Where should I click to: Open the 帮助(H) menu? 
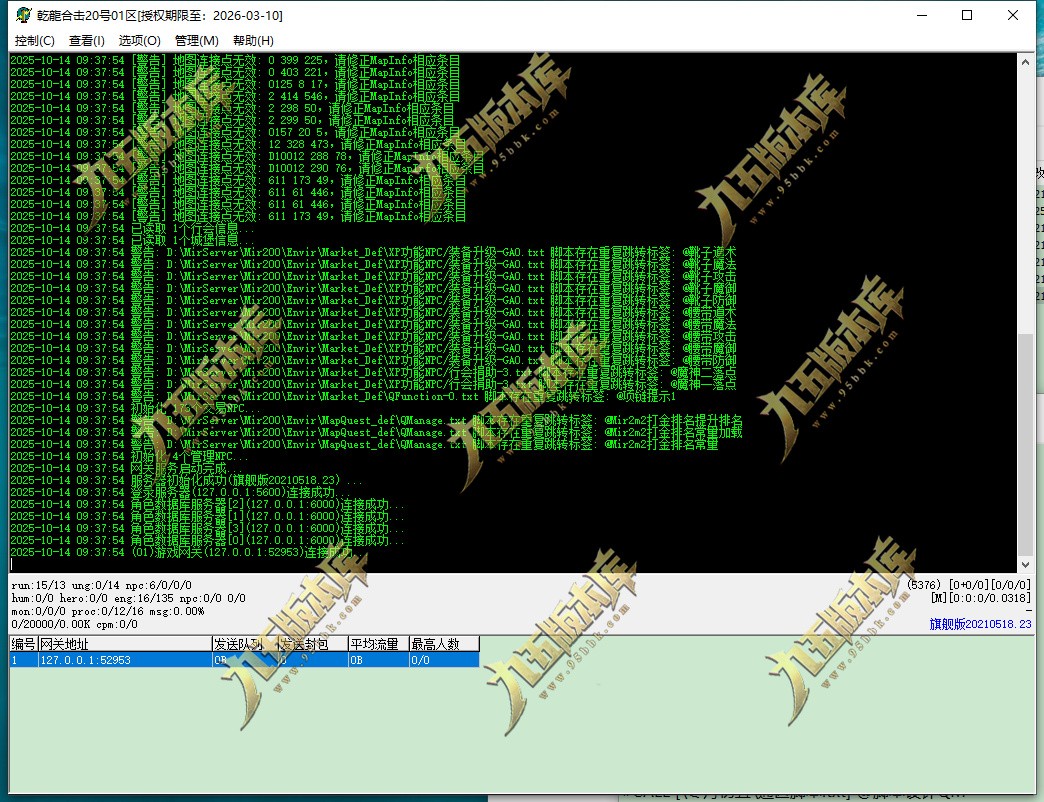point(253,41)
